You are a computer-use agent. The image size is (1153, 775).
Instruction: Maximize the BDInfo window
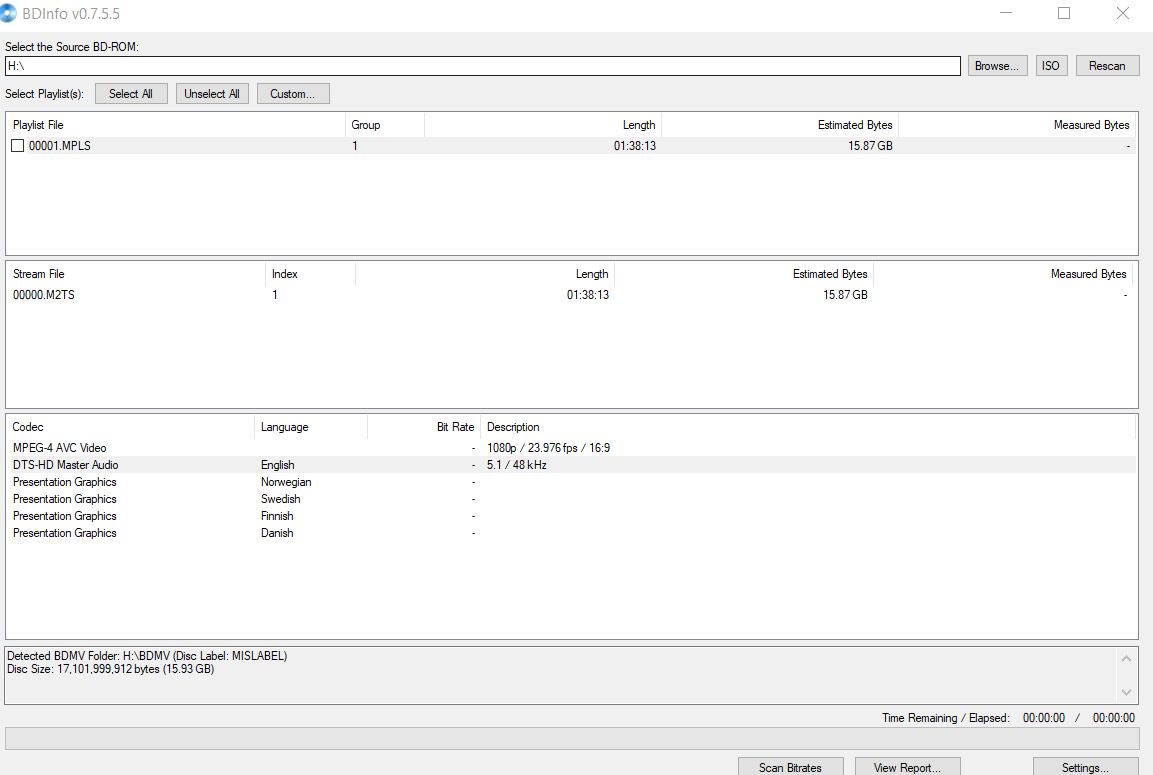(x=1064, y=13)
